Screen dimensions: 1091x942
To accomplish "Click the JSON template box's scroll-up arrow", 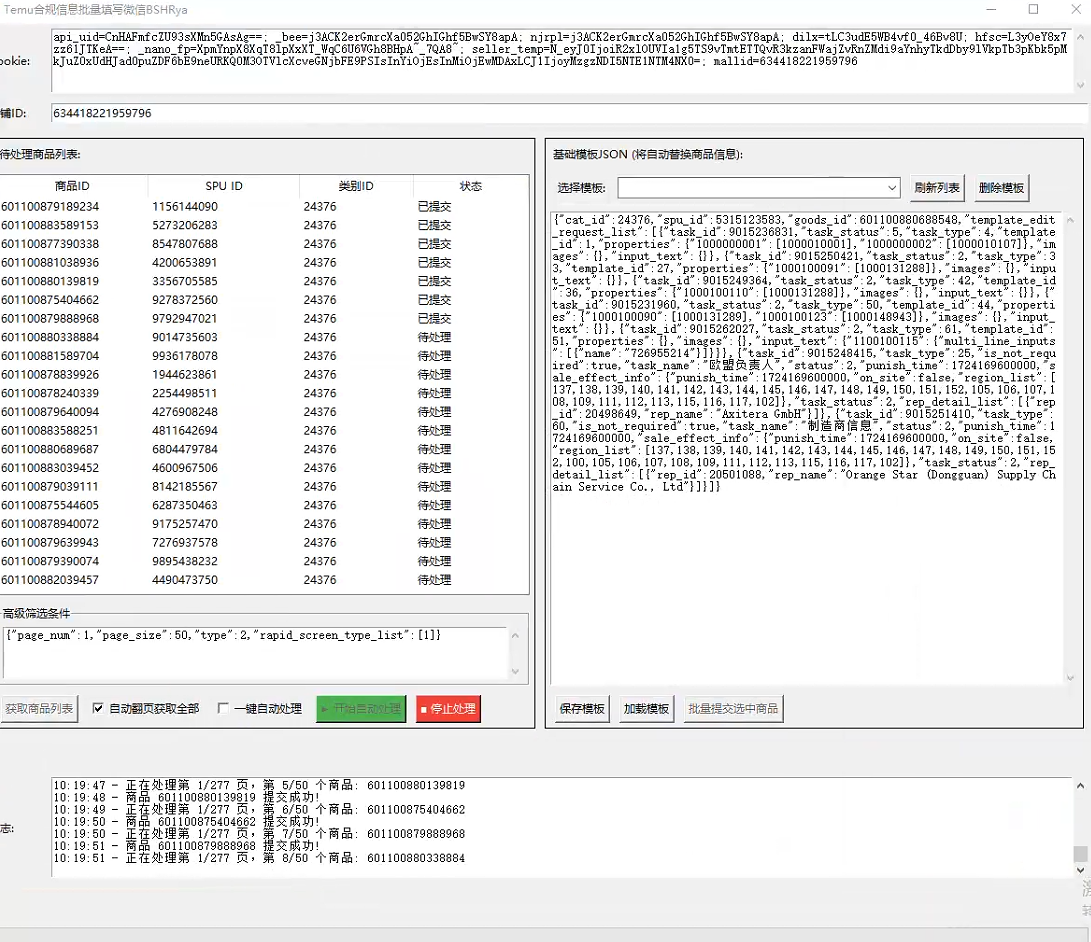I will tap(1070, 220).
